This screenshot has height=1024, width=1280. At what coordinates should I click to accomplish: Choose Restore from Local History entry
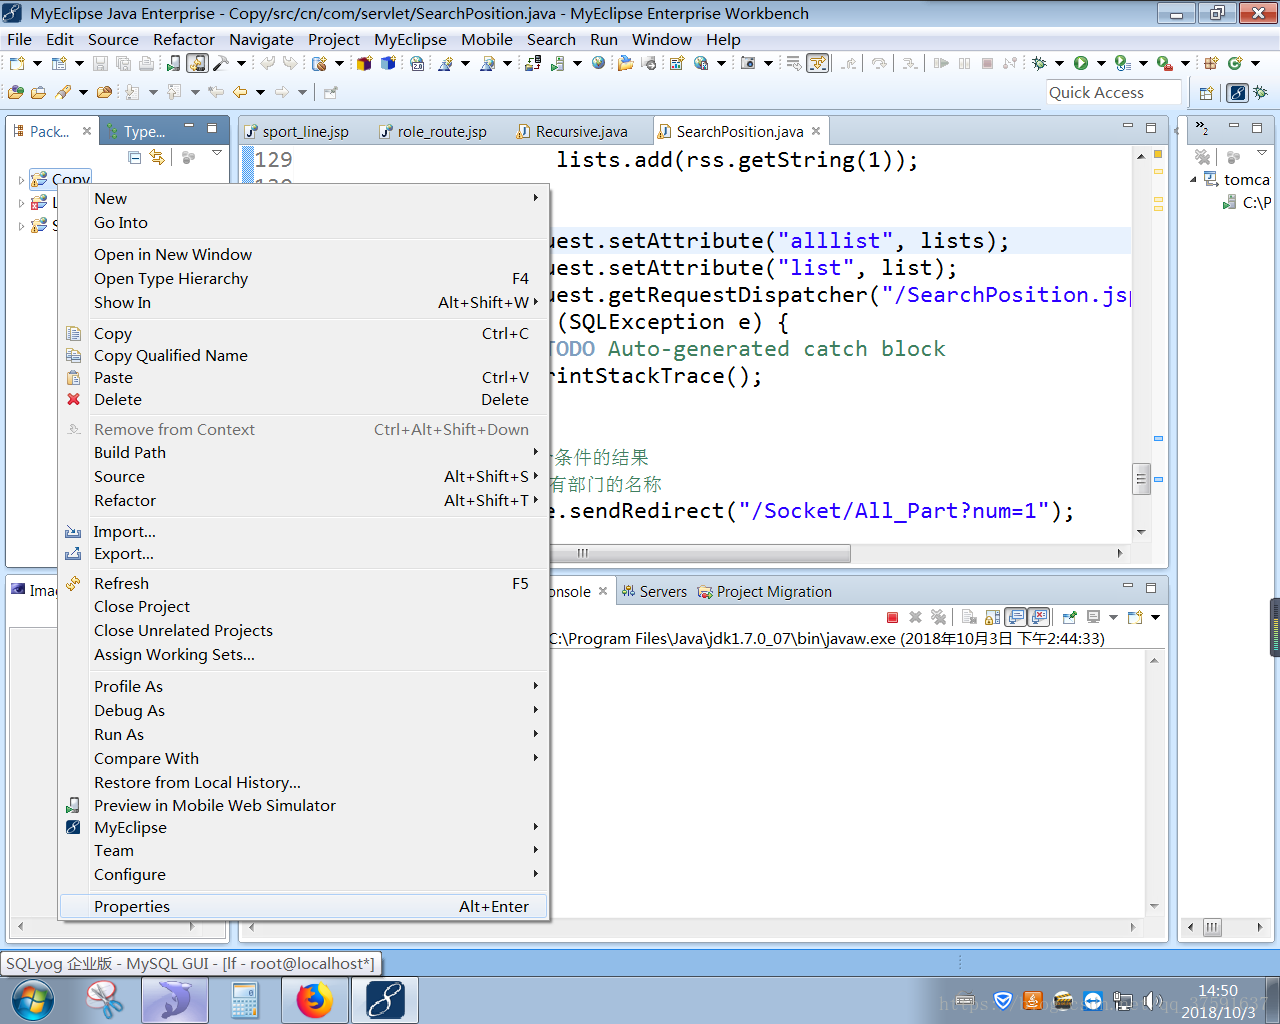tap(304, 782)
